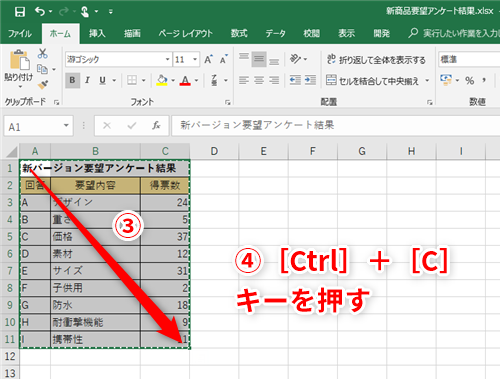This screenshot has width=500, height=379.
Task: Click the 貼り付け paste button
Action: click(19, 69)
